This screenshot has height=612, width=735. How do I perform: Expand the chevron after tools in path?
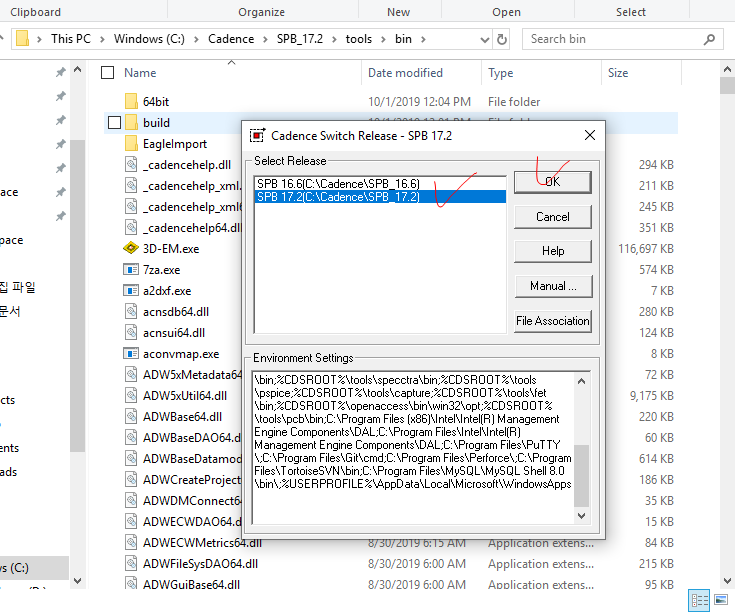383,39
